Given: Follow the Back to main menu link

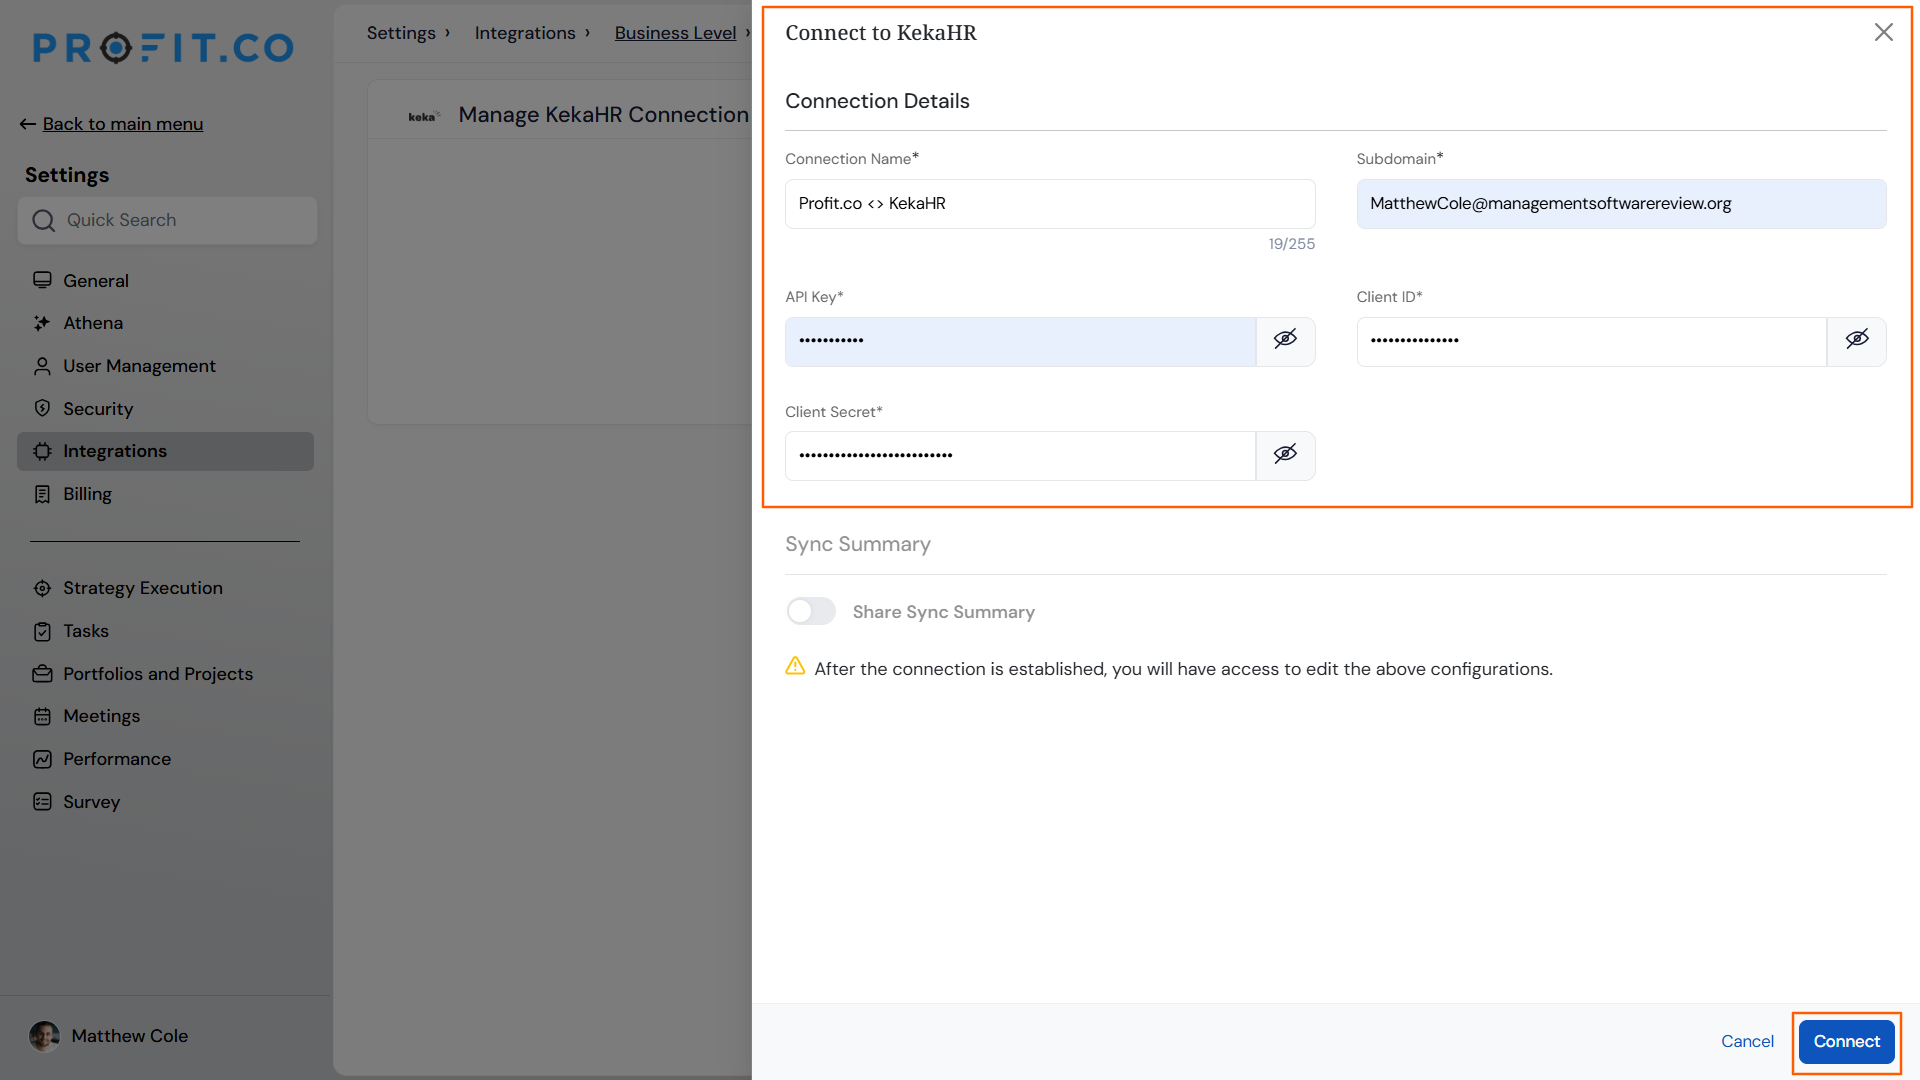Looking at the screenshot, I should 122,124.
